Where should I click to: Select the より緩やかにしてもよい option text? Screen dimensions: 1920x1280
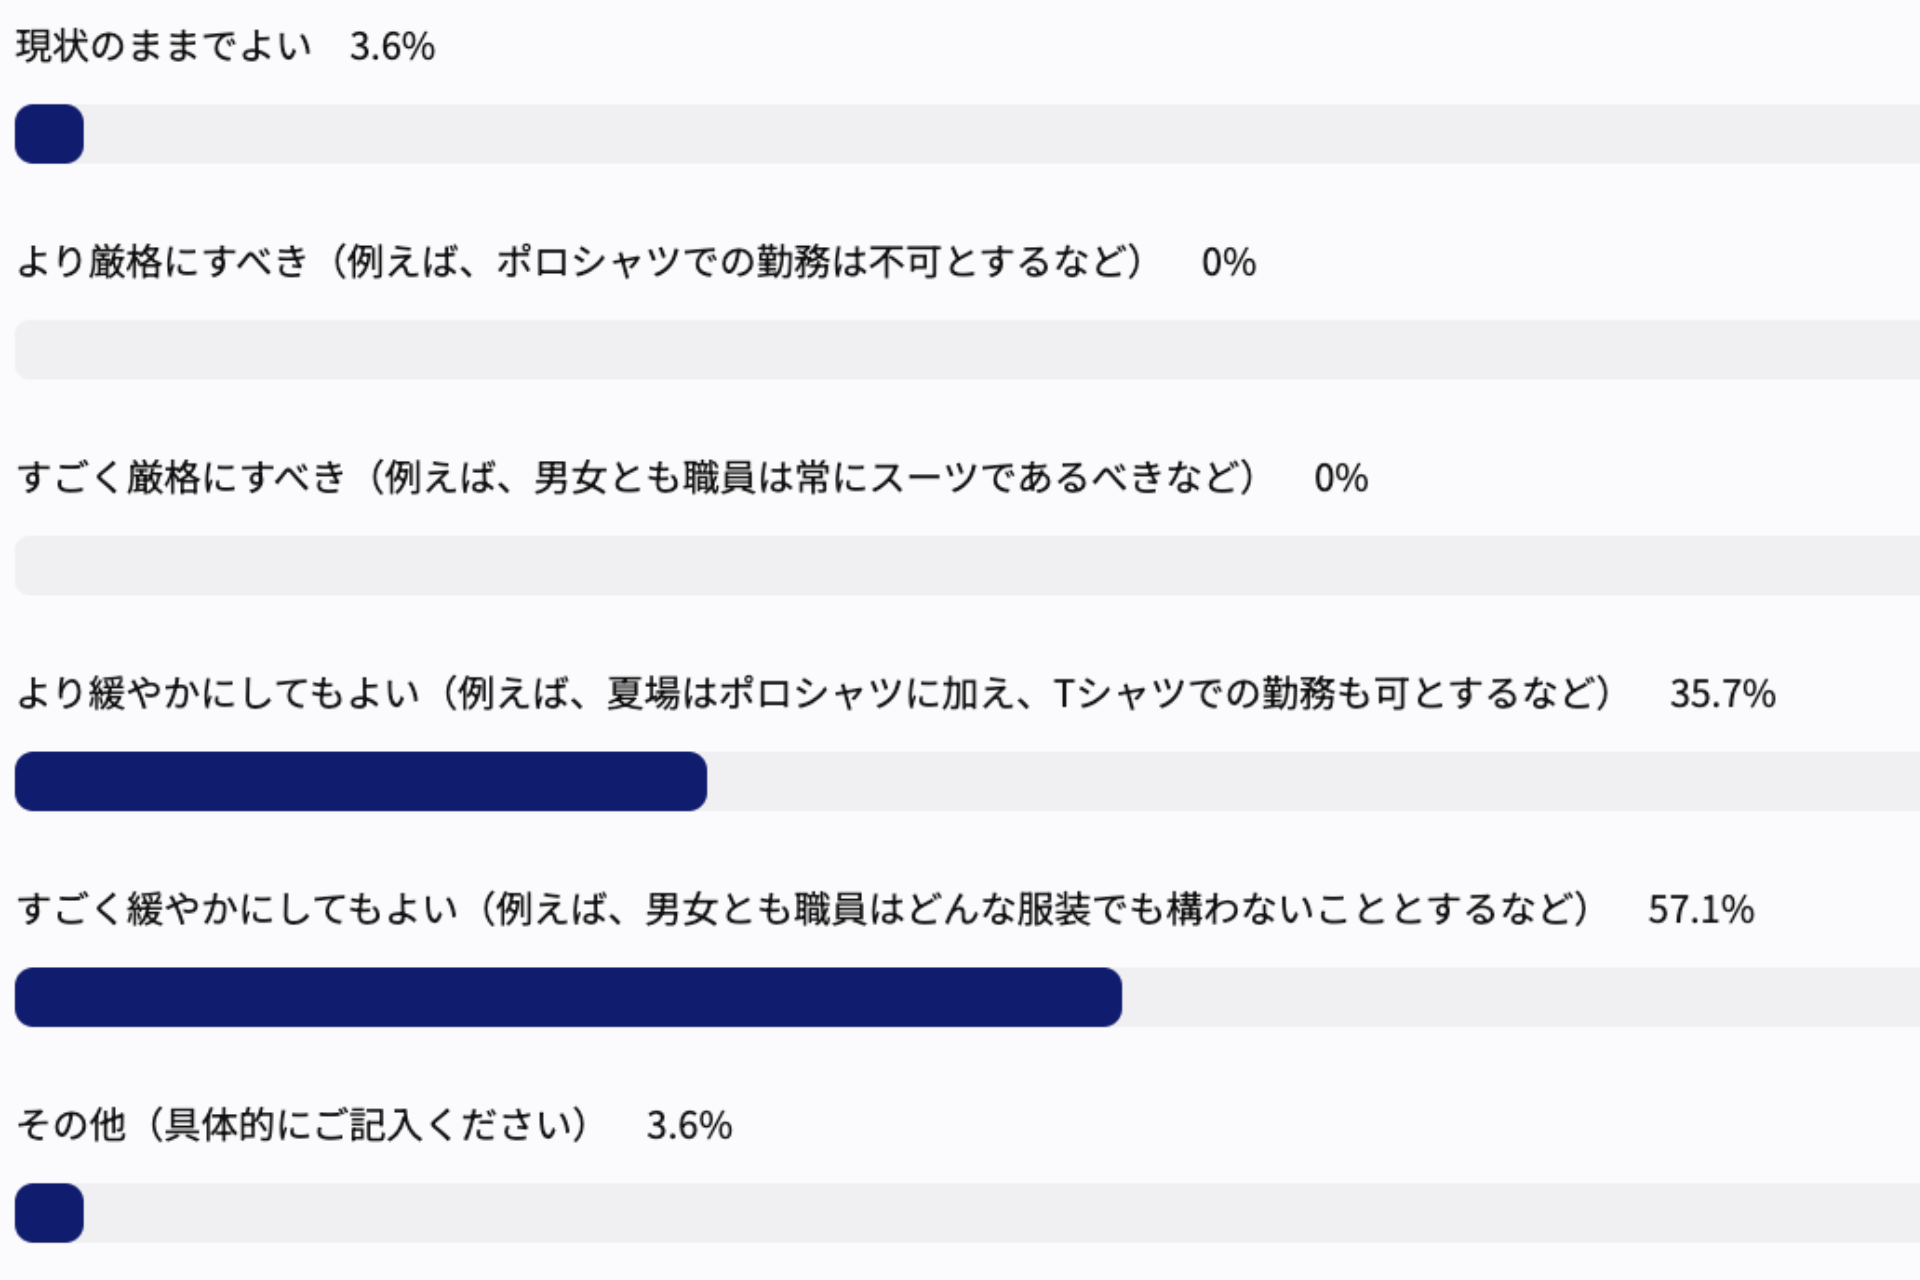815,694
